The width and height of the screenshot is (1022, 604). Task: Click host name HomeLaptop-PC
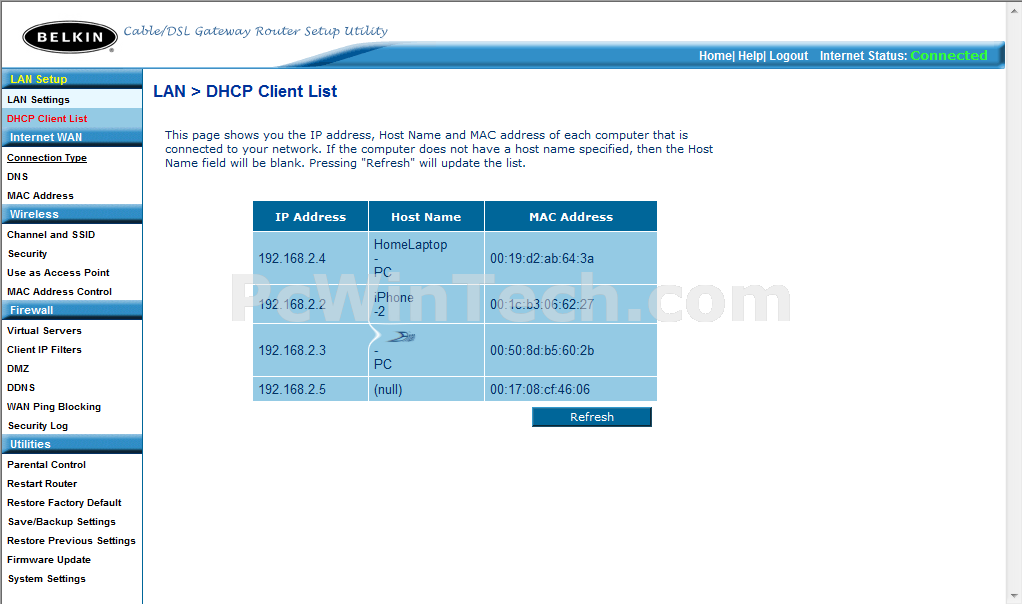coord(411,259)
